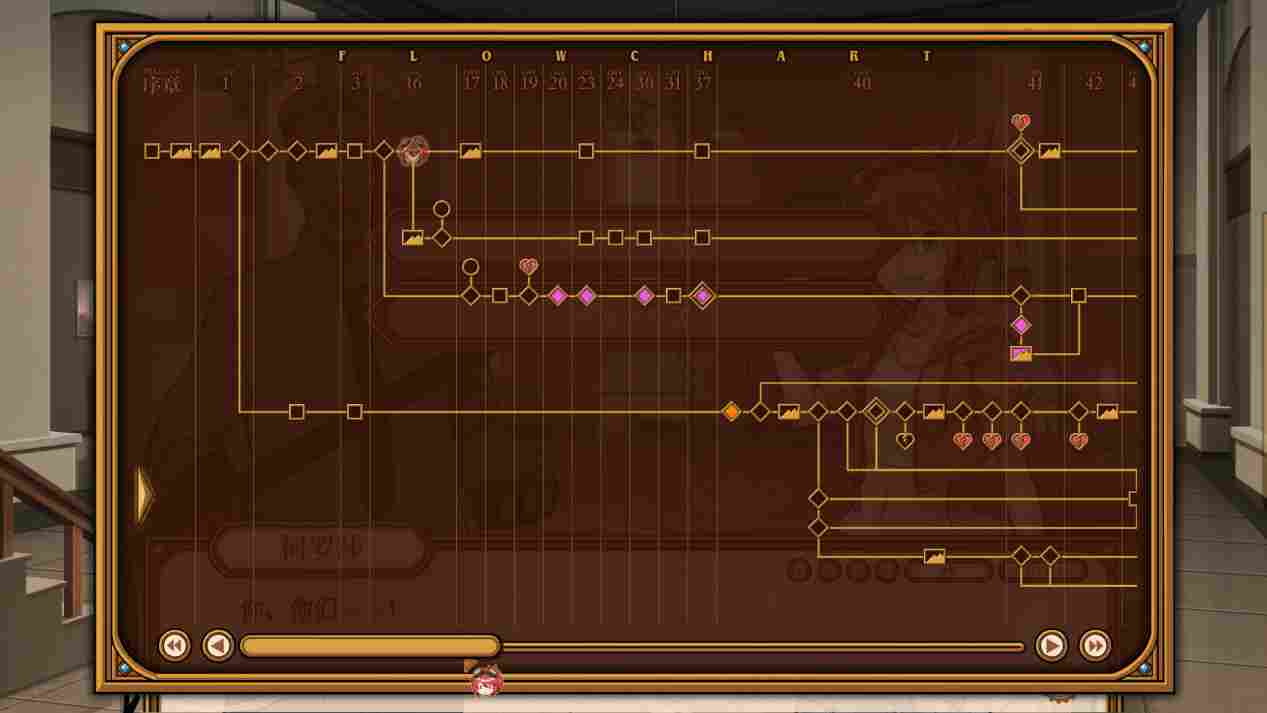
Task: Expand the side panel with the left-edge arrow
Action: [x=145, y=494]
